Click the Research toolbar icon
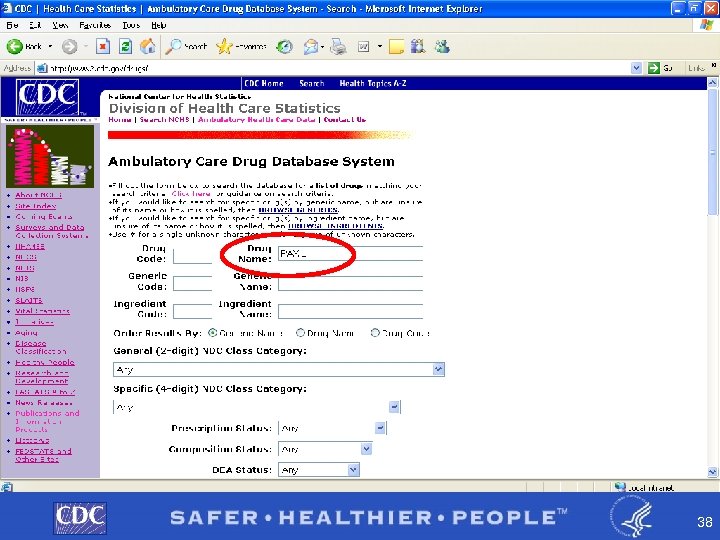 (418, 46)
